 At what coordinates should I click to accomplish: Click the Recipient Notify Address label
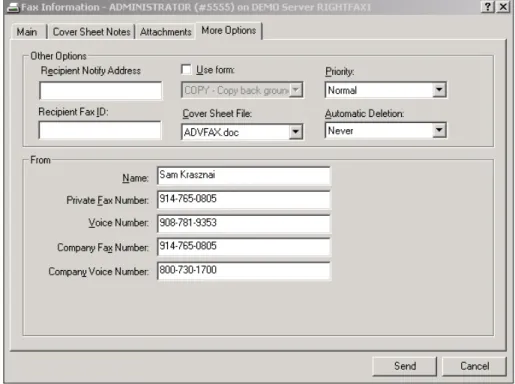pyautogui.click(x=91, y=71)
